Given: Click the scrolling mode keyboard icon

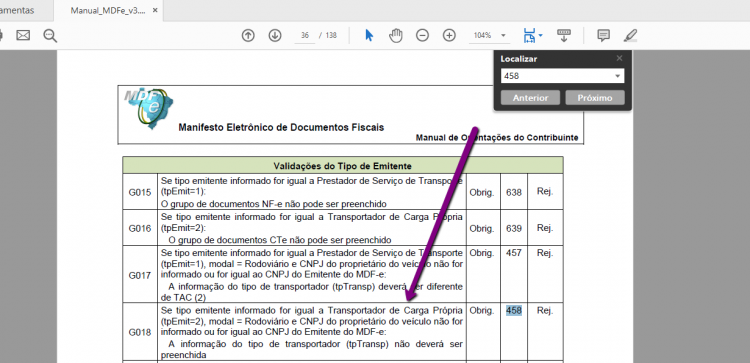Looking at the screenshot, I should tap(564, 35).
